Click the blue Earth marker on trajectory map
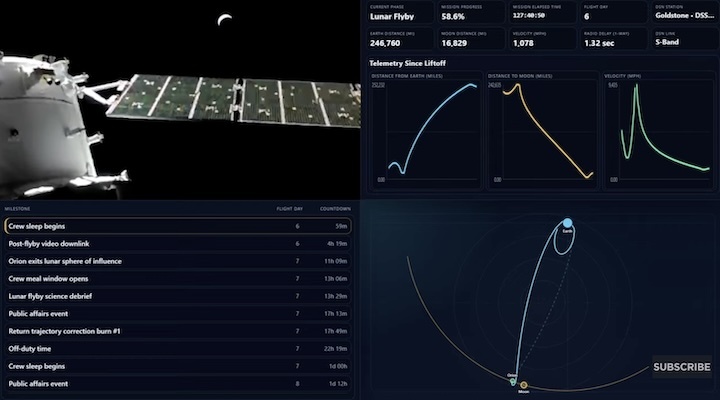This screenshot has width=720, height=400. pyautogui.click(x=568, y=223)
